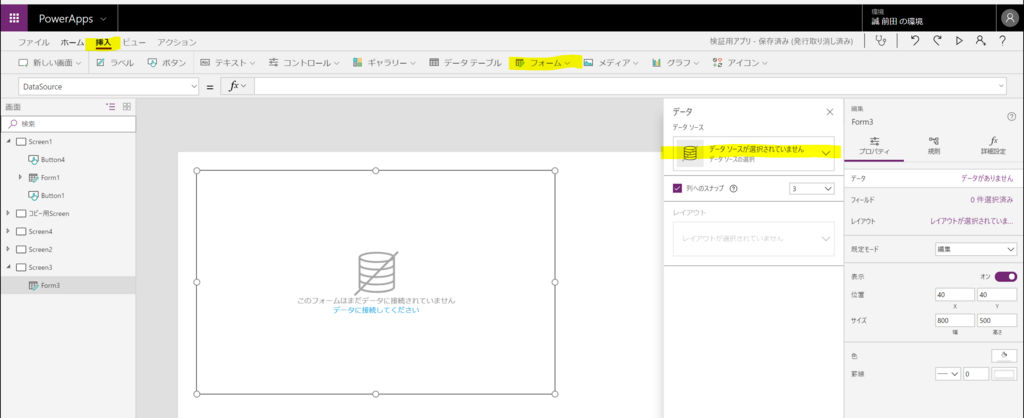Viewport: 1024px width, 418px height.
Task: Close the データ pane
Action: (829, 112)
